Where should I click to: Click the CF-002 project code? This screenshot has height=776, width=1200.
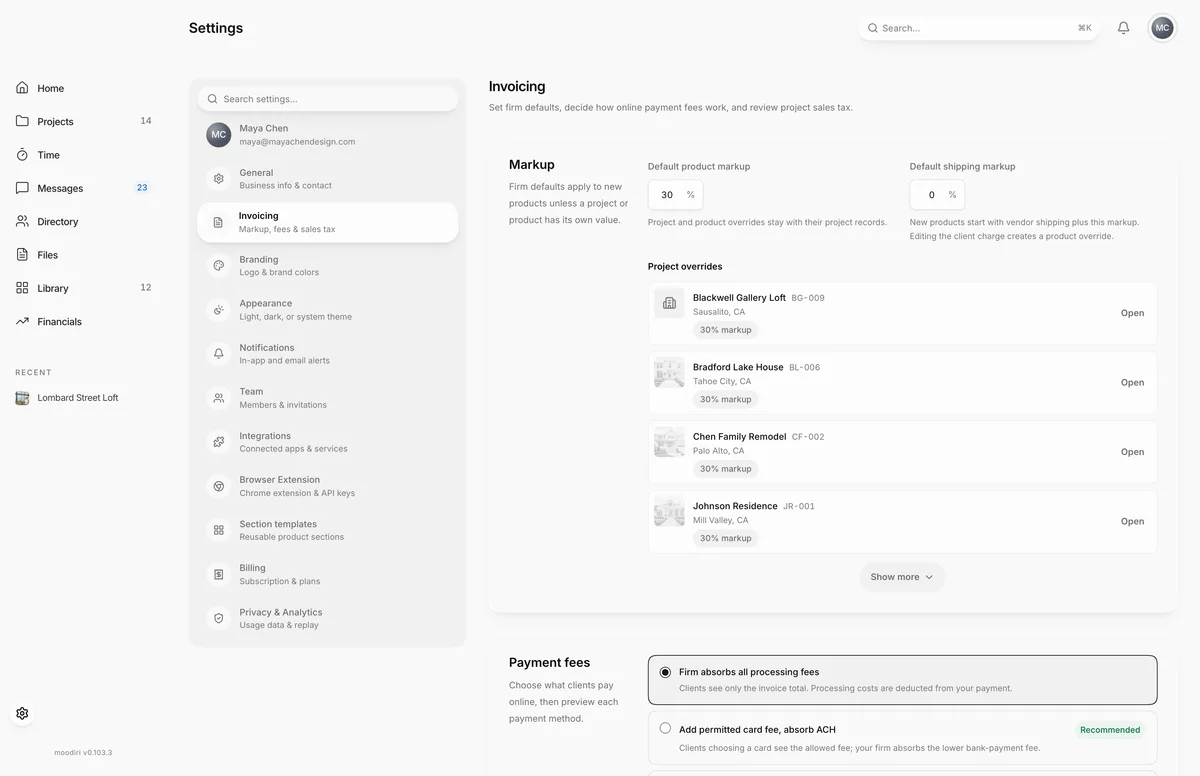(808, 437)
